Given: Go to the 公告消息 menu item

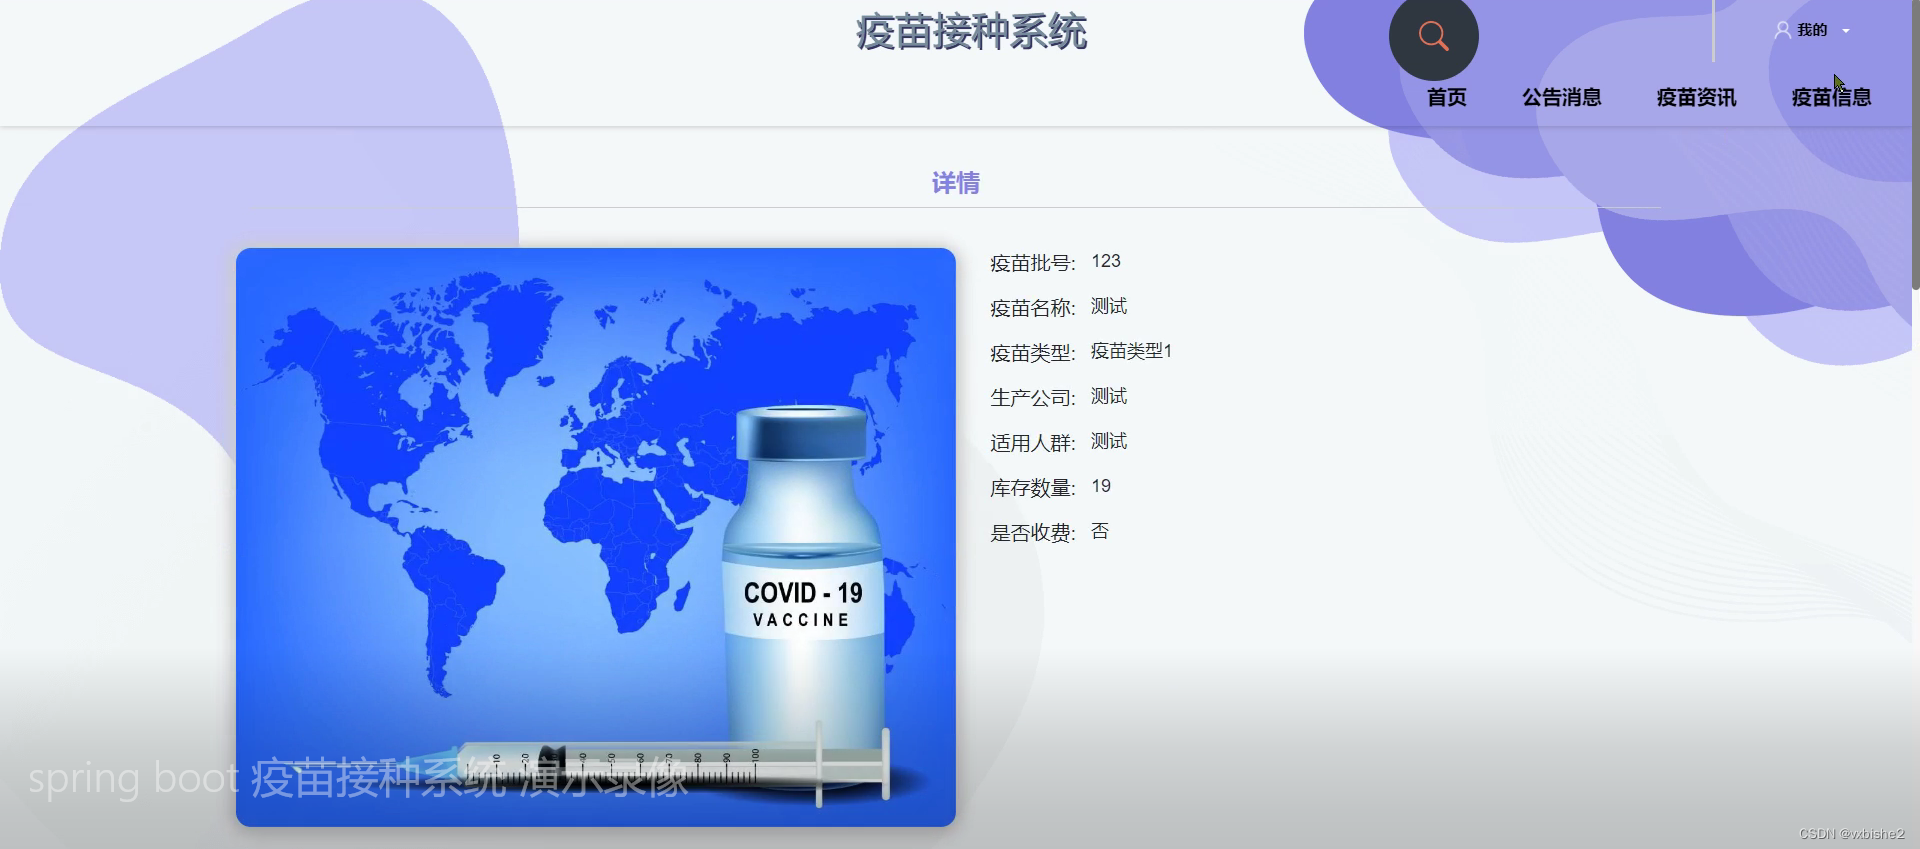Looking at the screenshot, I should (1561, 97).
